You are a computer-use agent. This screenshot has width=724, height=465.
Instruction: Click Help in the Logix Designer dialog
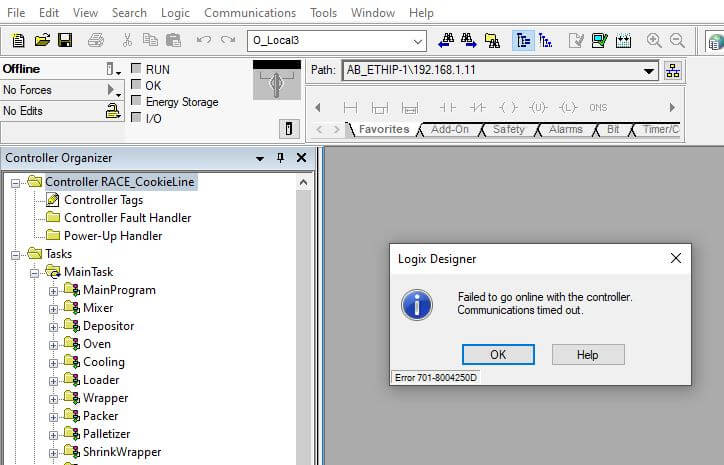tap(588, 355)
